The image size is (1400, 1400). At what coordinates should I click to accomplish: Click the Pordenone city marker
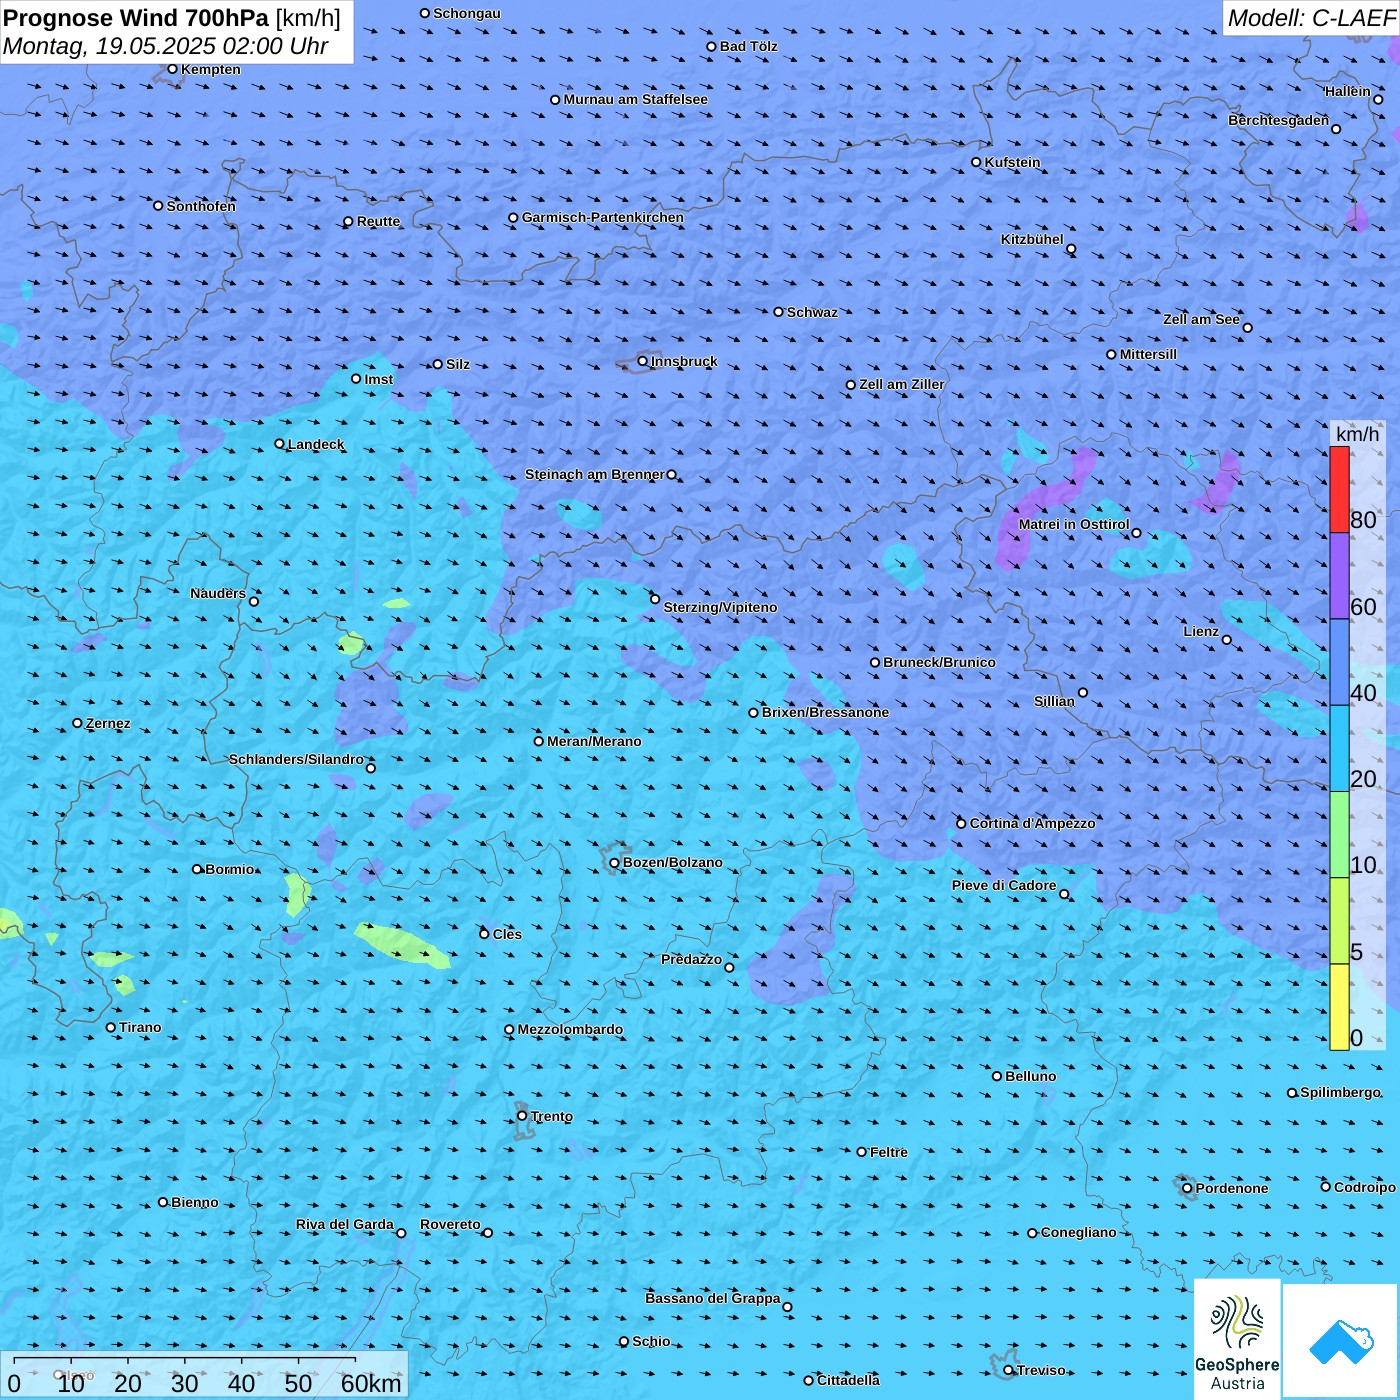click(1187, 1188)
